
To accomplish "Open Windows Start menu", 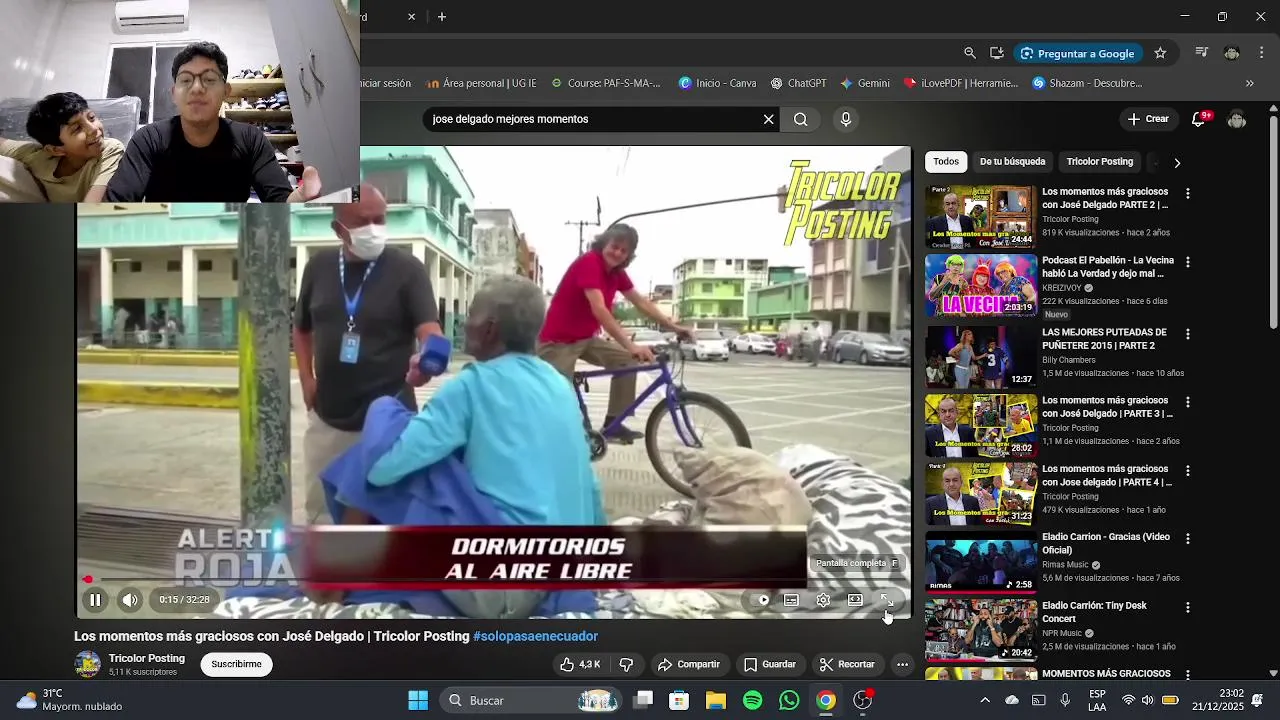I will tap(418, 700).
